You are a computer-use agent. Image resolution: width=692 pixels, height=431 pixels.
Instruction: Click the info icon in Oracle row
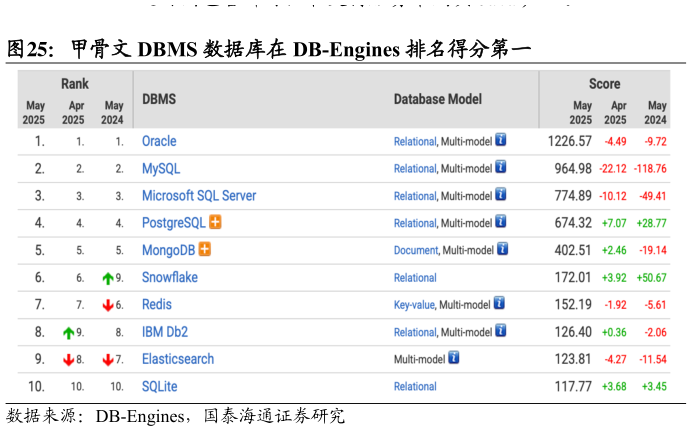tap(500, 140)
